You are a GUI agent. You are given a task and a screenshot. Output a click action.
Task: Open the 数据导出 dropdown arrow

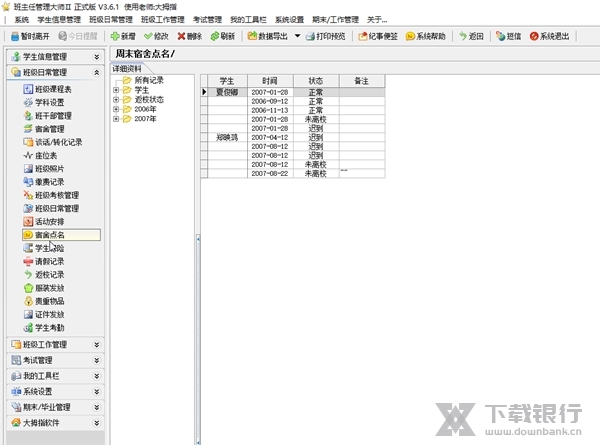point(297,36)
